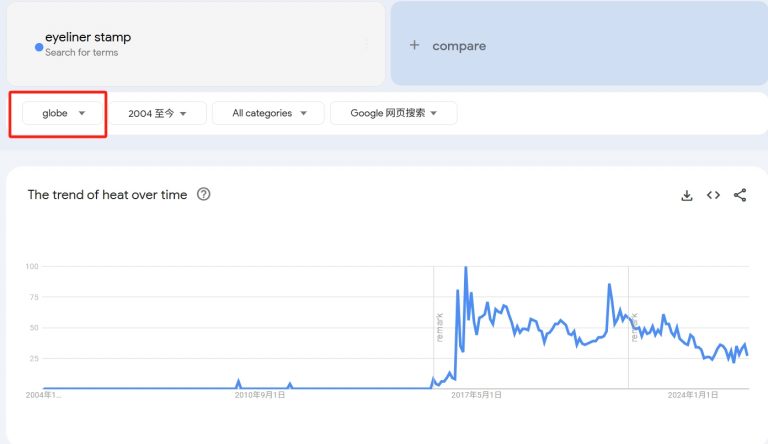Screen dimensions: 768x444
Task: Click the 2017年5月1日 axis date label
Action: pyautogui.click(x=476, y=395)
